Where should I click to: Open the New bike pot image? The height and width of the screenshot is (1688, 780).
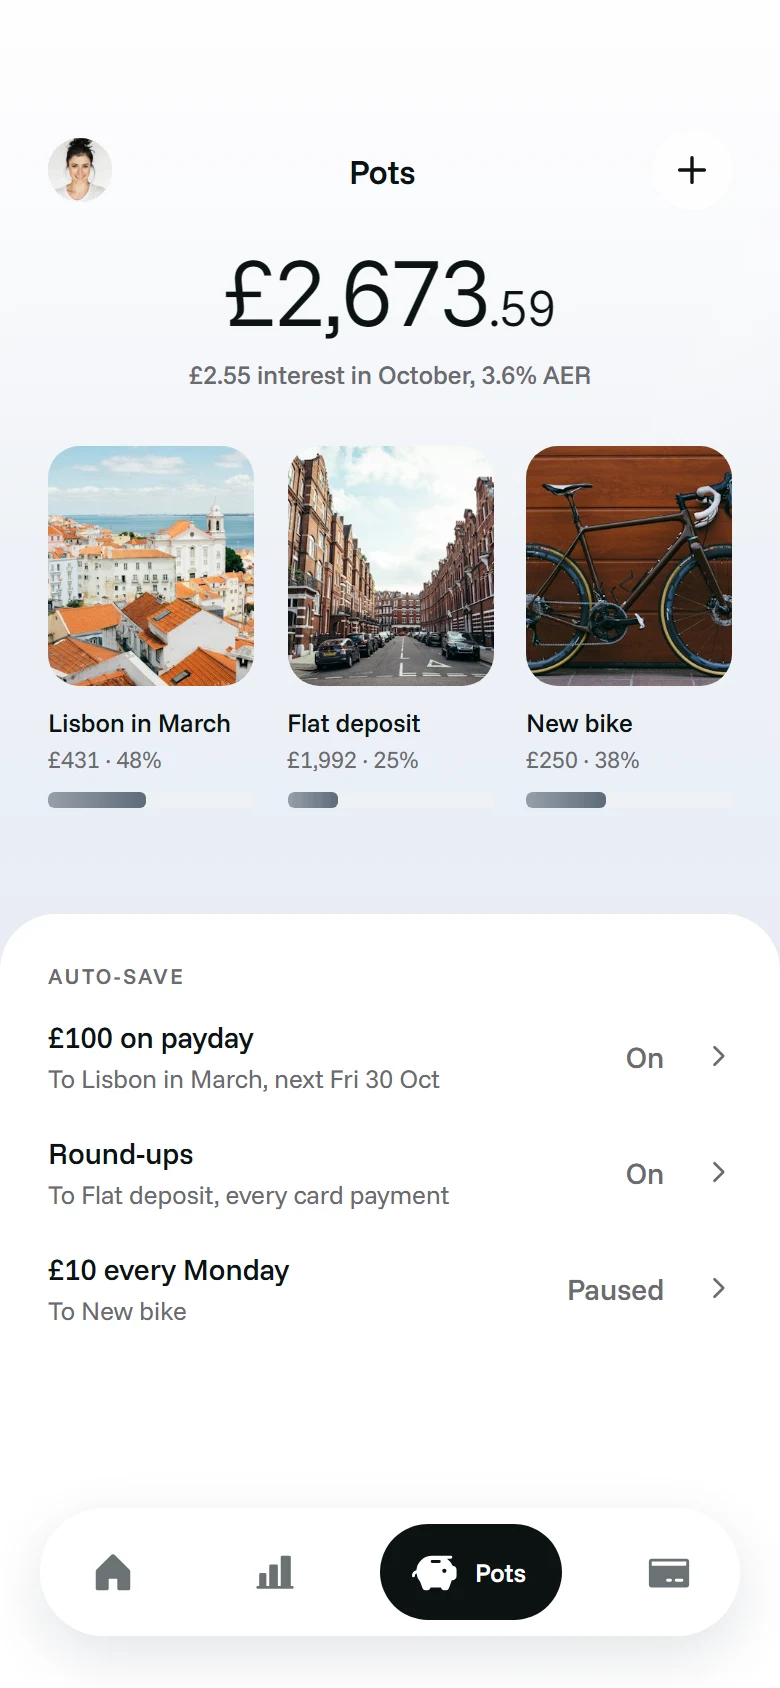[x=629, y=566]
